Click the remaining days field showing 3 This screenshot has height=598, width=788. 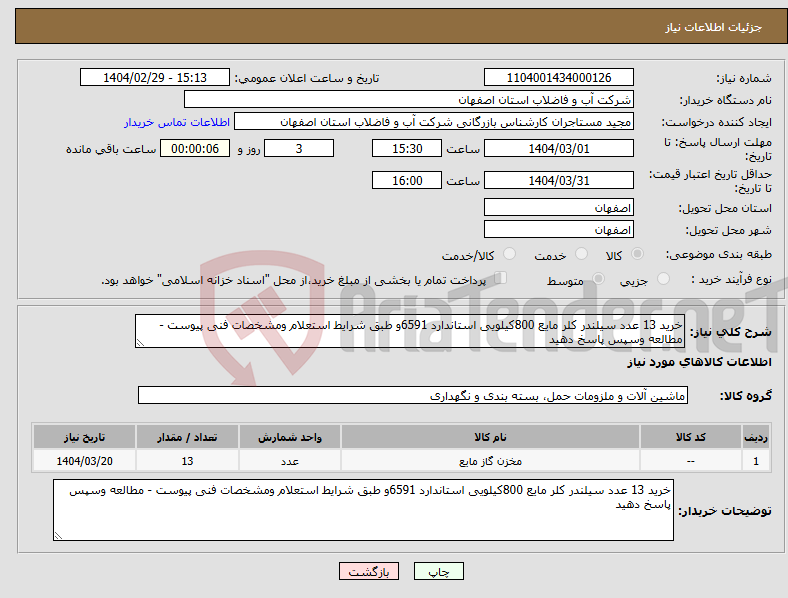[299, 148]
